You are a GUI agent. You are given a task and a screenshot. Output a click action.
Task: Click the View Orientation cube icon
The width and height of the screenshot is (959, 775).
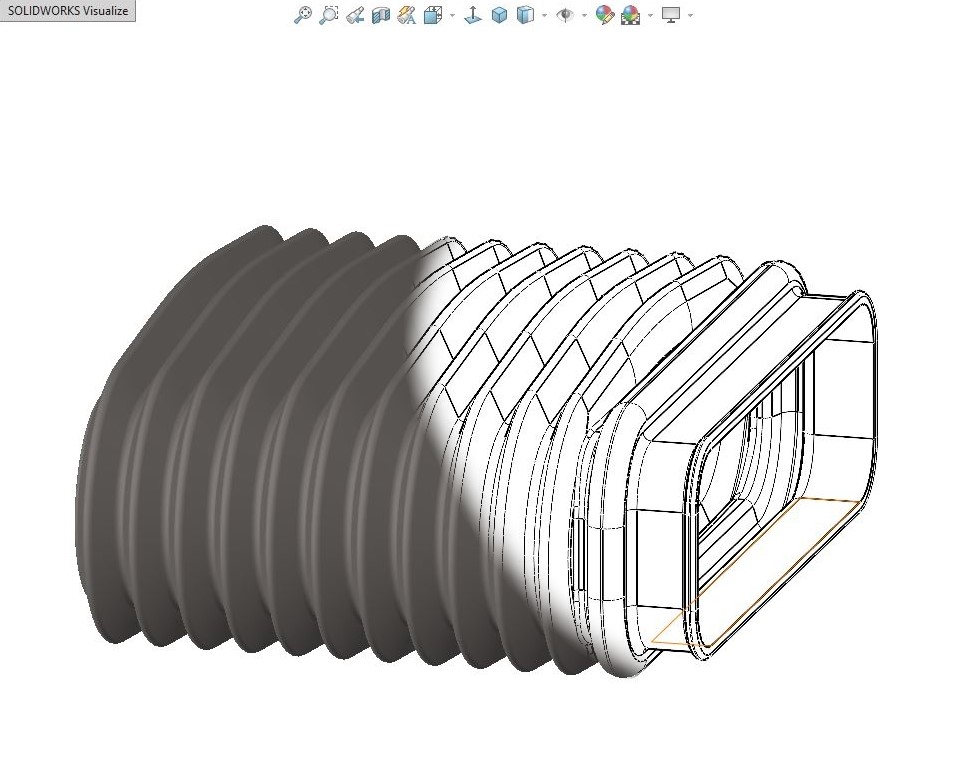click(x=432, y=15)
